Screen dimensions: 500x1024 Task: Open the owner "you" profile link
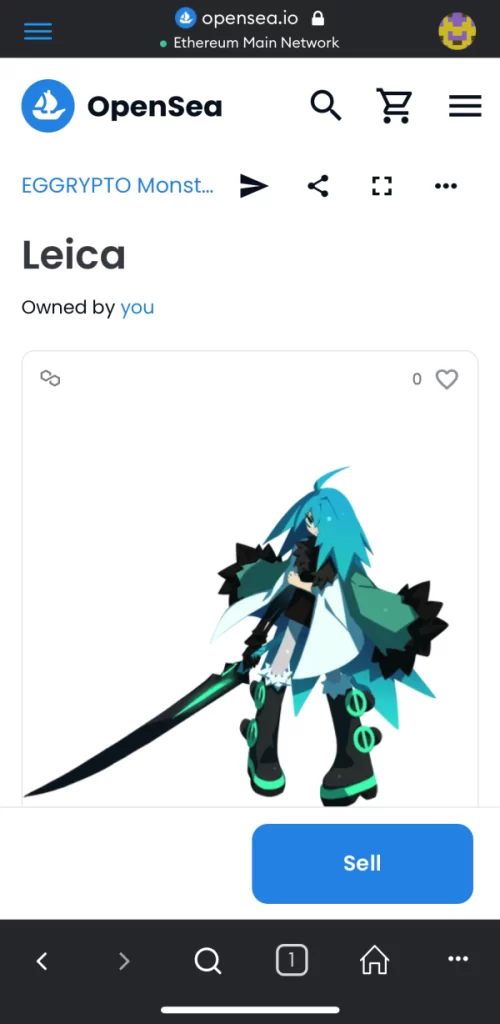tap(137, 308)
